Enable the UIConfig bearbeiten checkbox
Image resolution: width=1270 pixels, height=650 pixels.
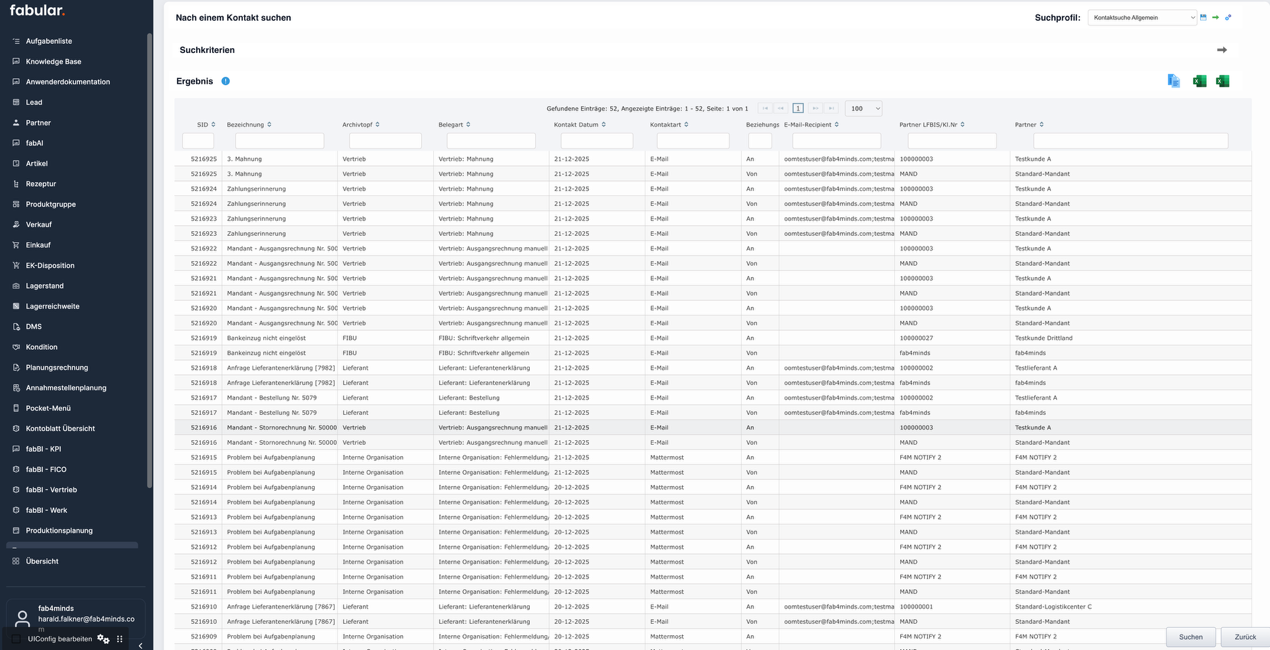[17, 639]
